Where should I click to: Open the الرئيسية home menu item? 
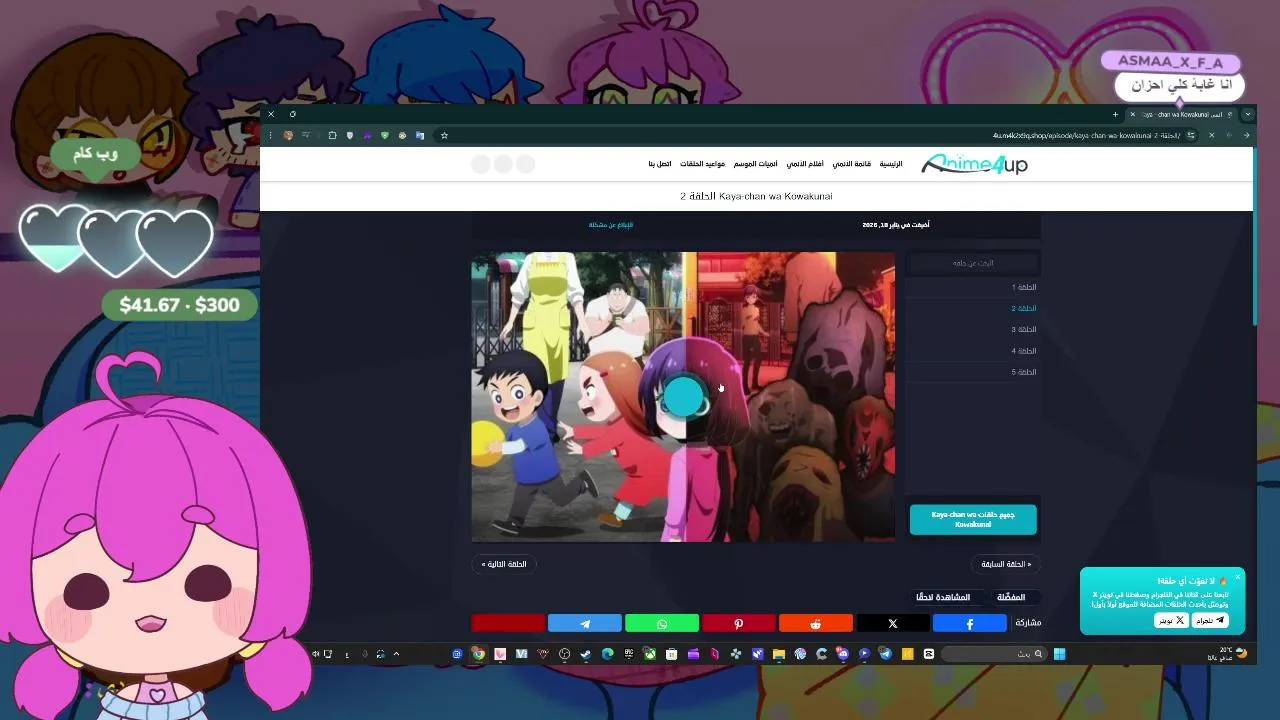[891, 164]
